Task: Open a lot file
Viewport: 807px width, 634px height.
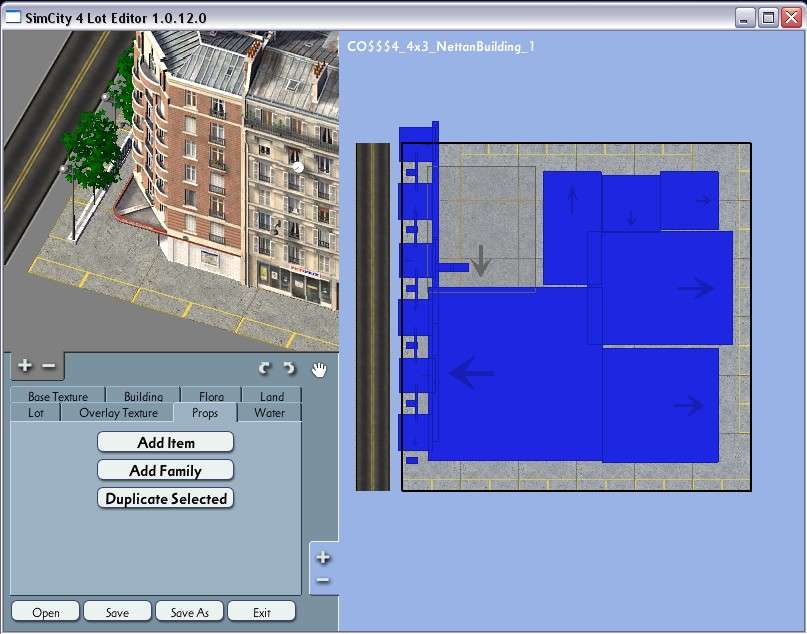Action: pos(46,612)
